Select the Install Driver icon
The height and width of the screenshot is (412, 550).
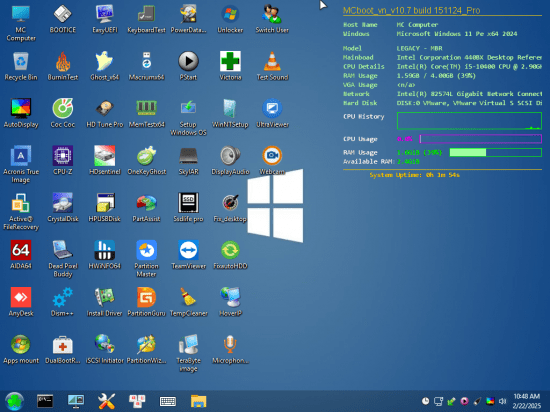pos(105,302)
